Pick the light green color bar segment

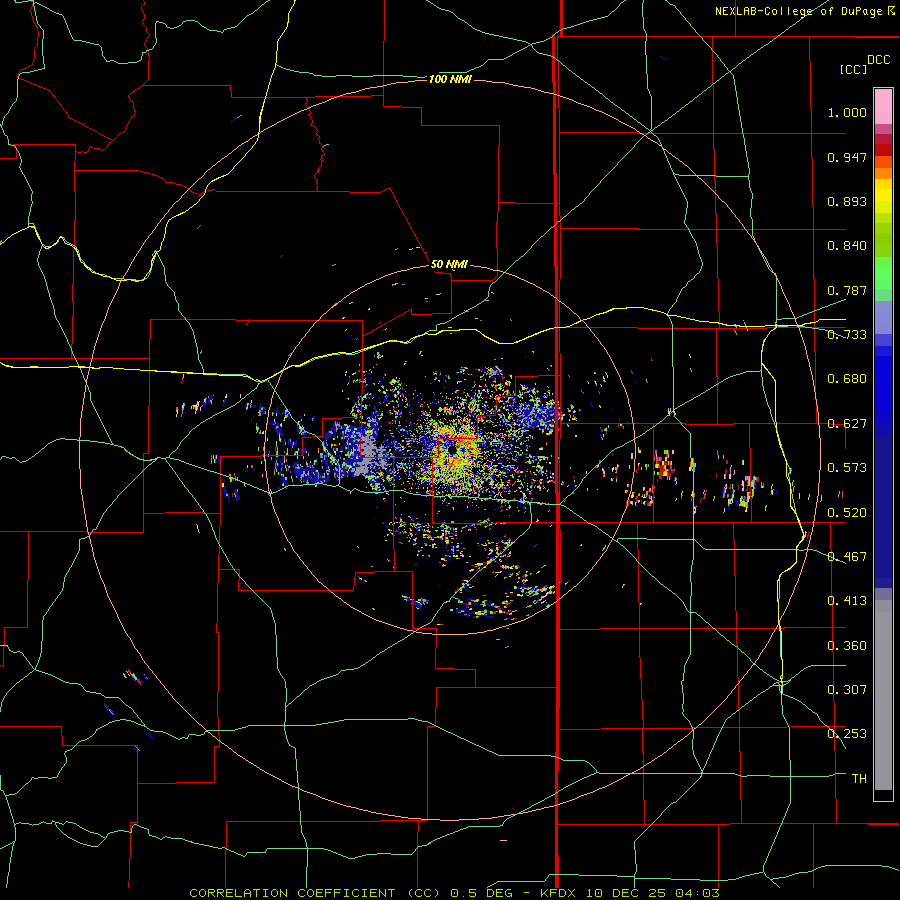click(x=883, y=273)
